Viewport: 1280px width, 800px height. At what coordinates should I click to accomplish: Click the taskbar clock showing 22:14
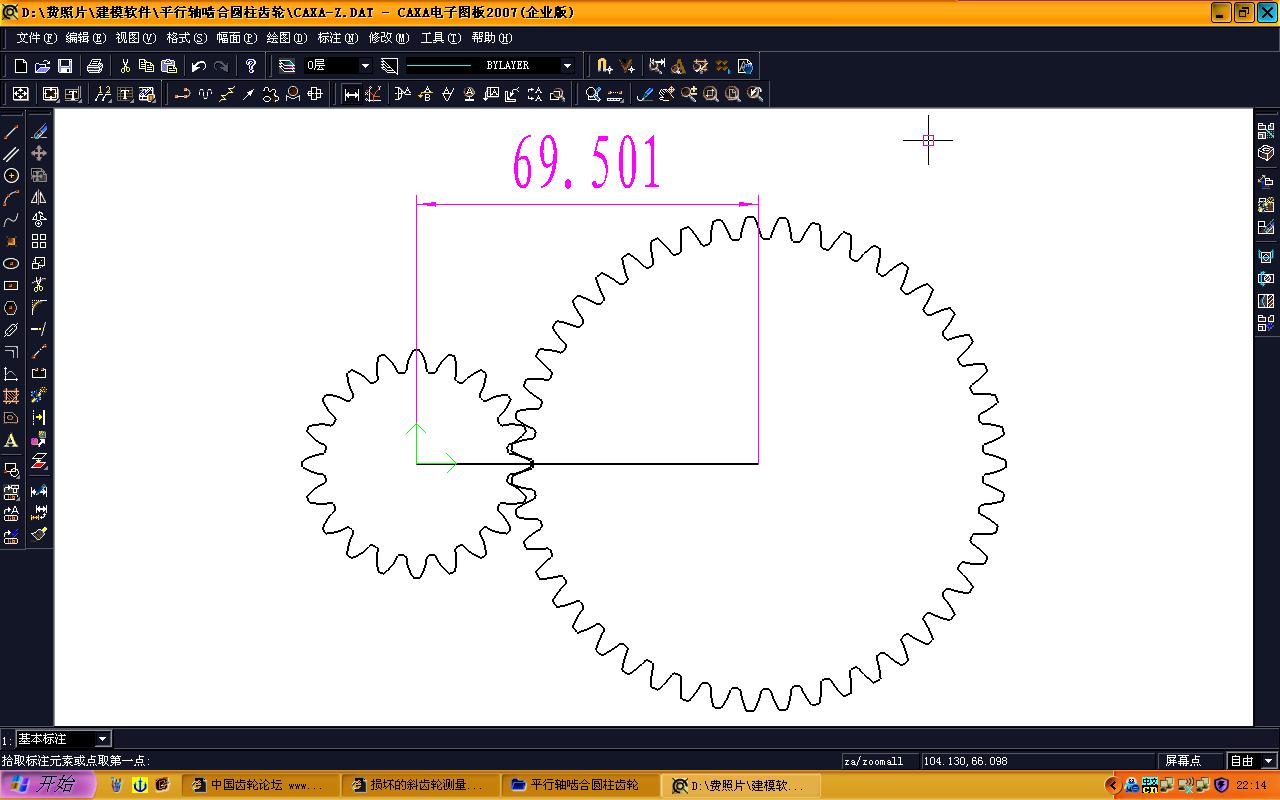tap(1251, 785)
